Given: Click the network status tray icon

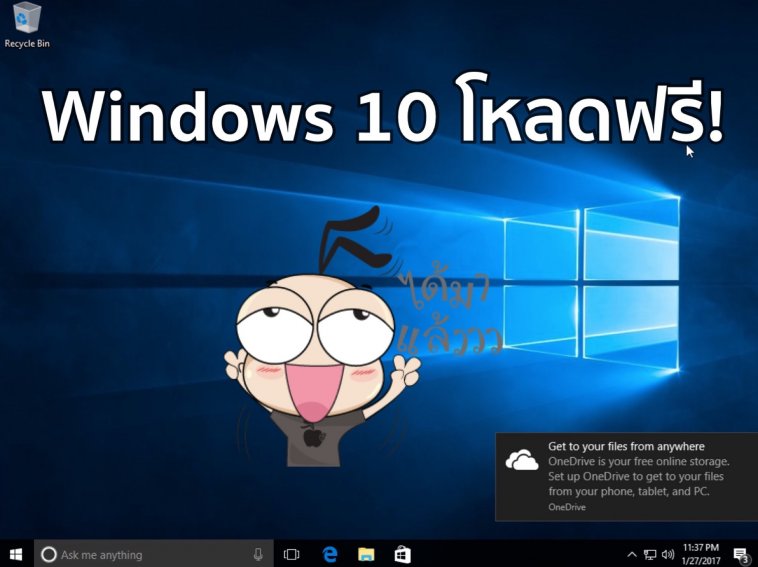Looking at the screenshot, I should 649,554.
